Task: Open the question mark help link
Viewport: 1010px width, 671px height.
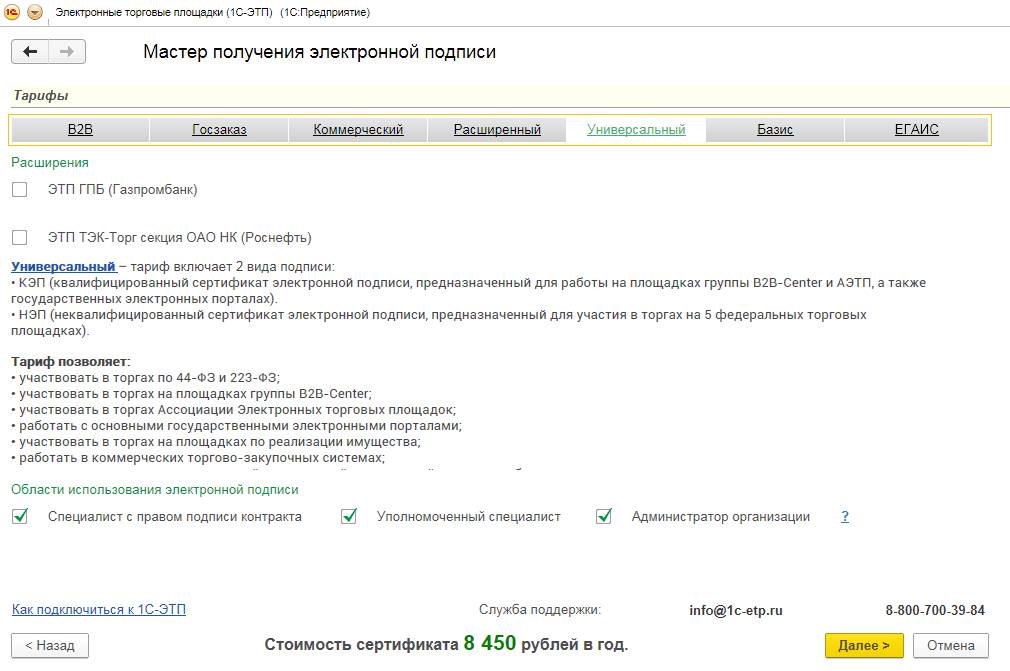Action: (845, 516)
